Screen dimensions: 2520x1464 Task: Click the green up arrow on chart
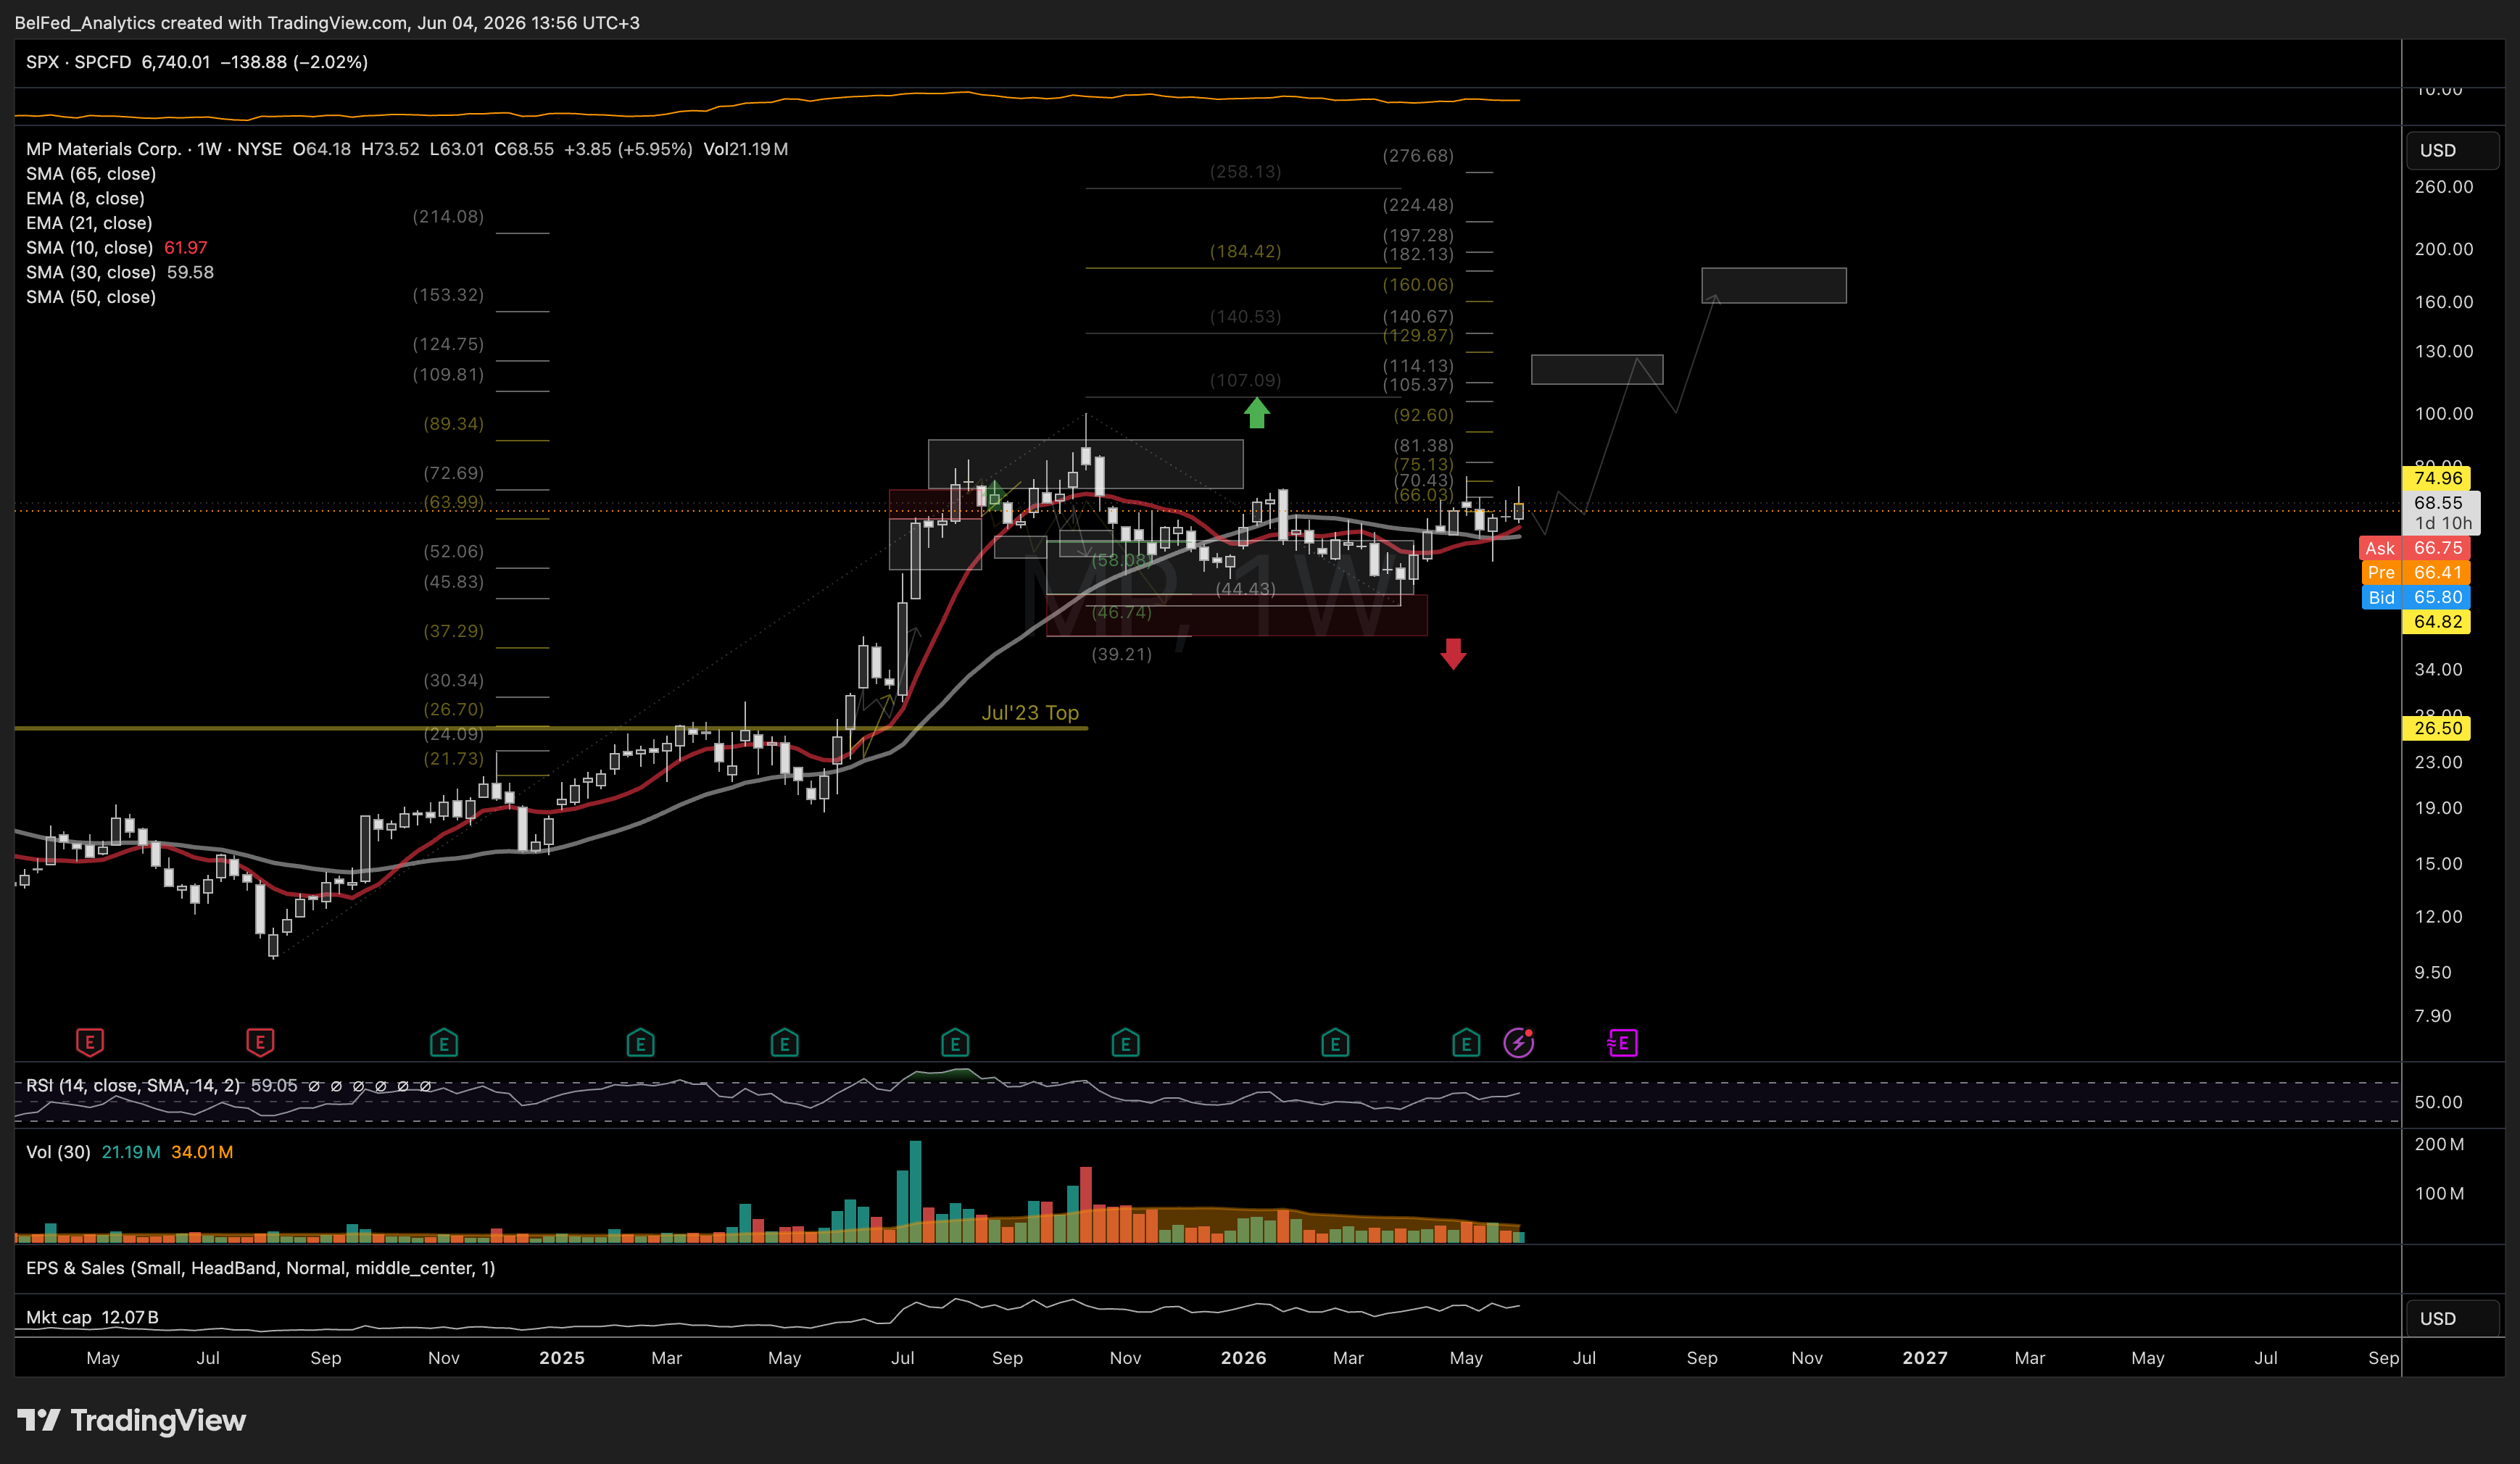1257,412
